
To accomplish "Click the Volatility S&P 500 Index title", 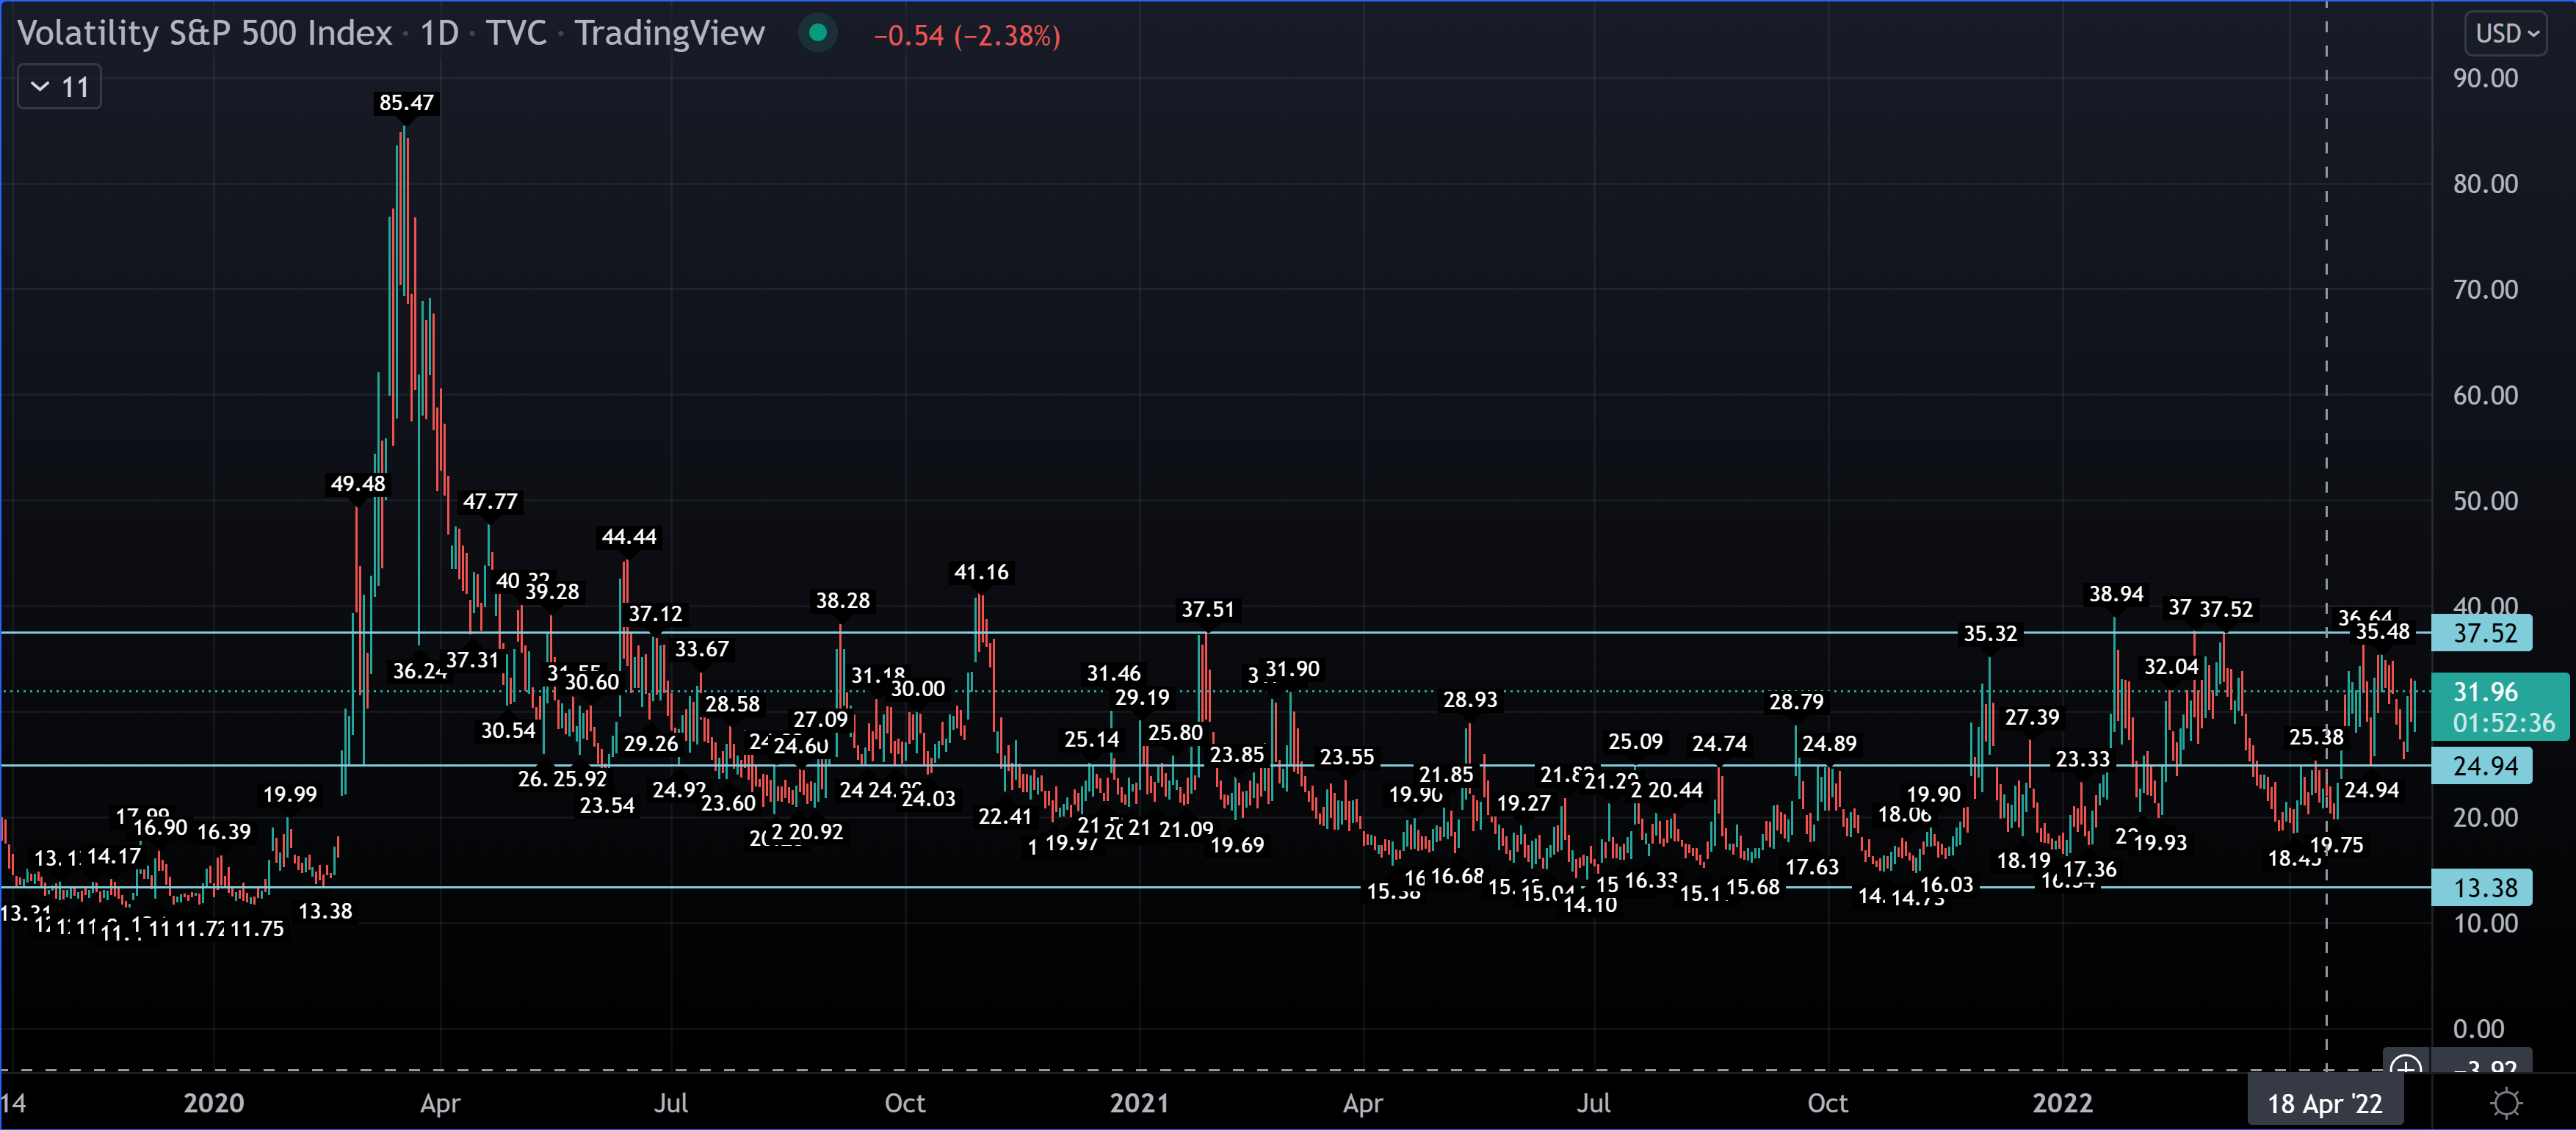I will [205, 33].
